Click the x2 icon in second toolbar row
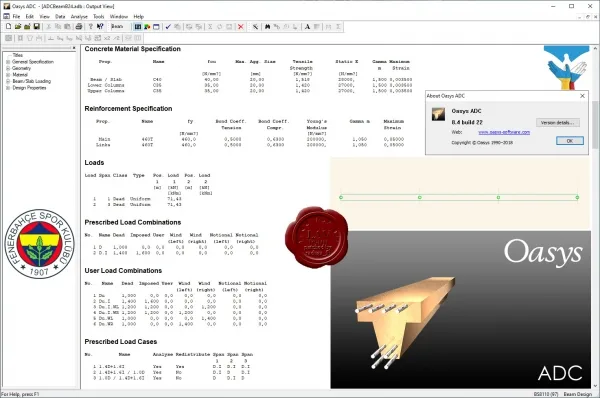The image size is (600, 398). coord(107,38)
